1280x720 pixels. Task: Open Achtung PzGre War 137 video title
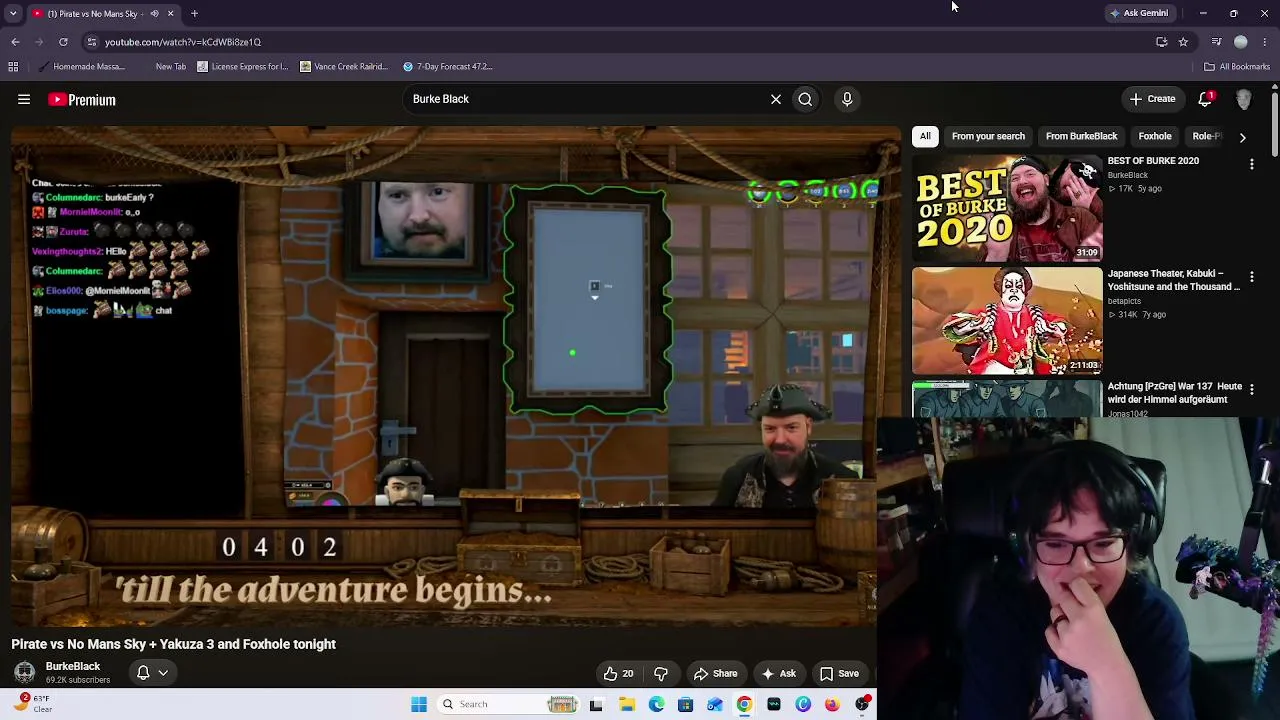point(1174,392)
